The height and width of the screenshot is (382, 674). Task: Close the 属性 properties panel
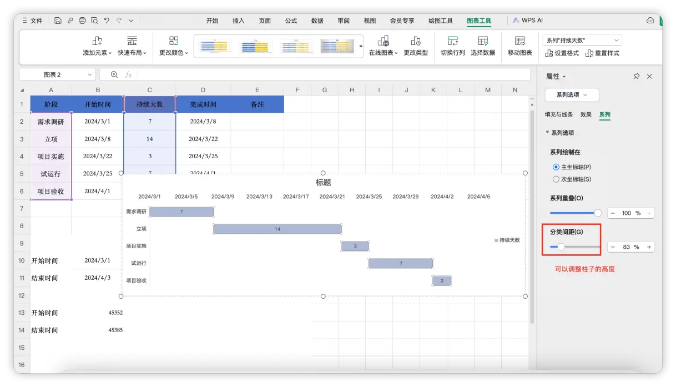pyautogui.click(x=649, y=76)
